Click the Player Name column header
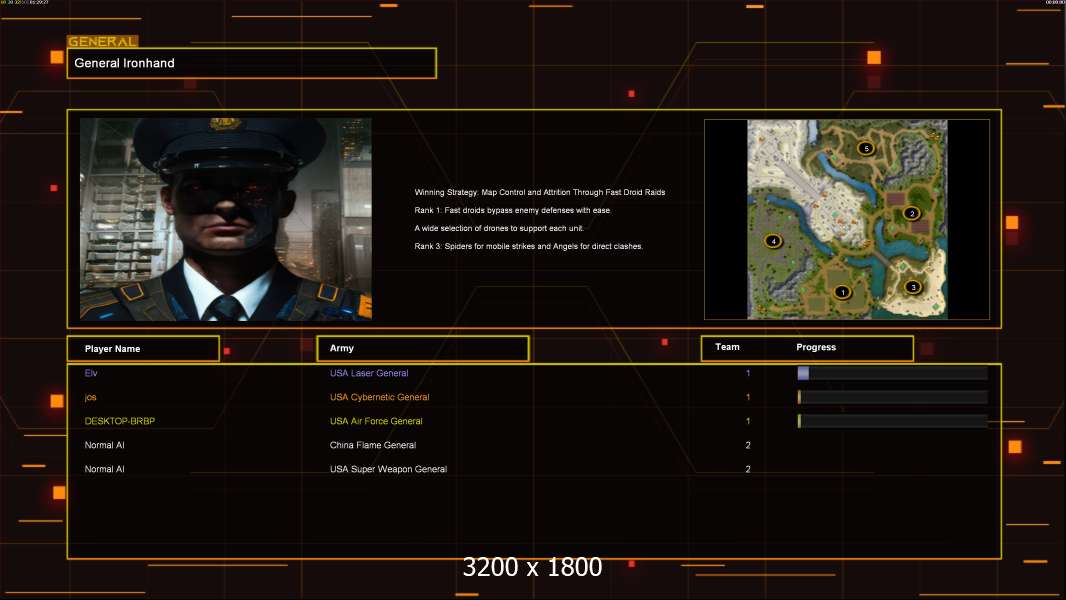 tap(143, 349)
